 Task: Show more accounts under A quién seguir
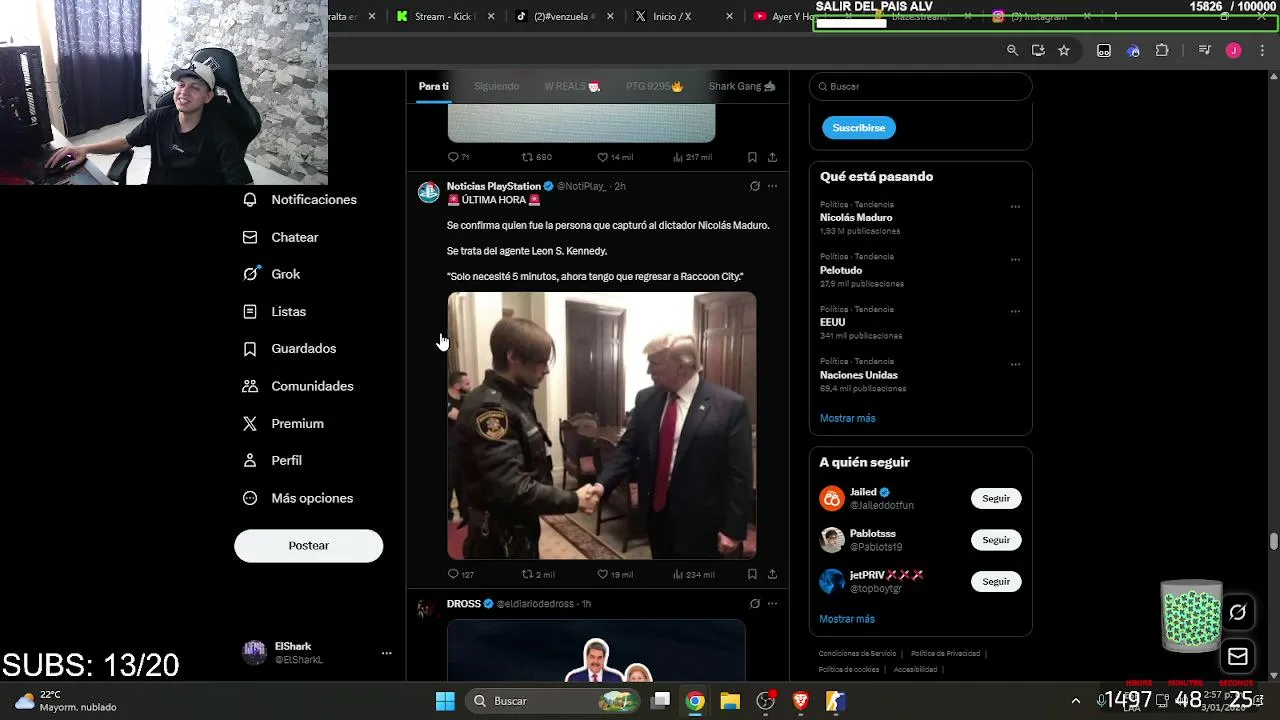[847, 619]
